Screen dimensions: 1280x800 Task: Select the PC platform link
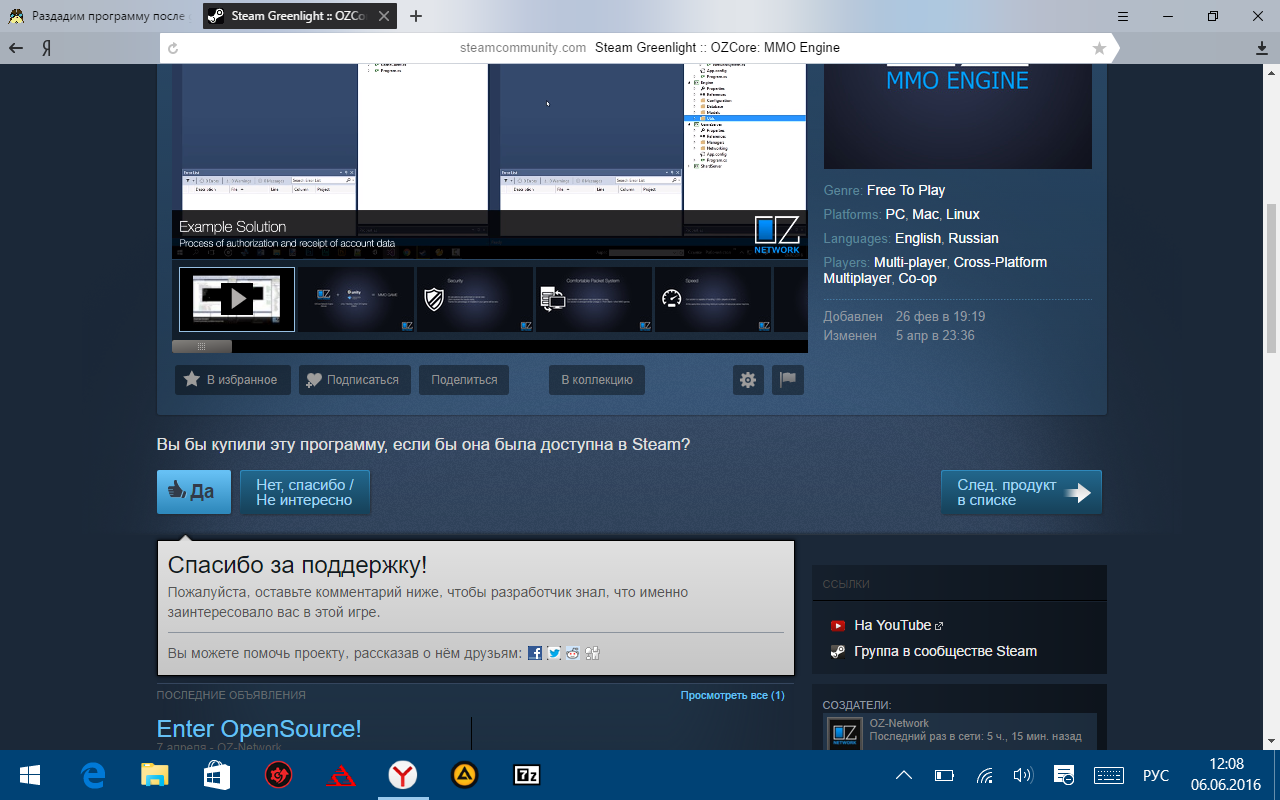[x=895, y=214]
